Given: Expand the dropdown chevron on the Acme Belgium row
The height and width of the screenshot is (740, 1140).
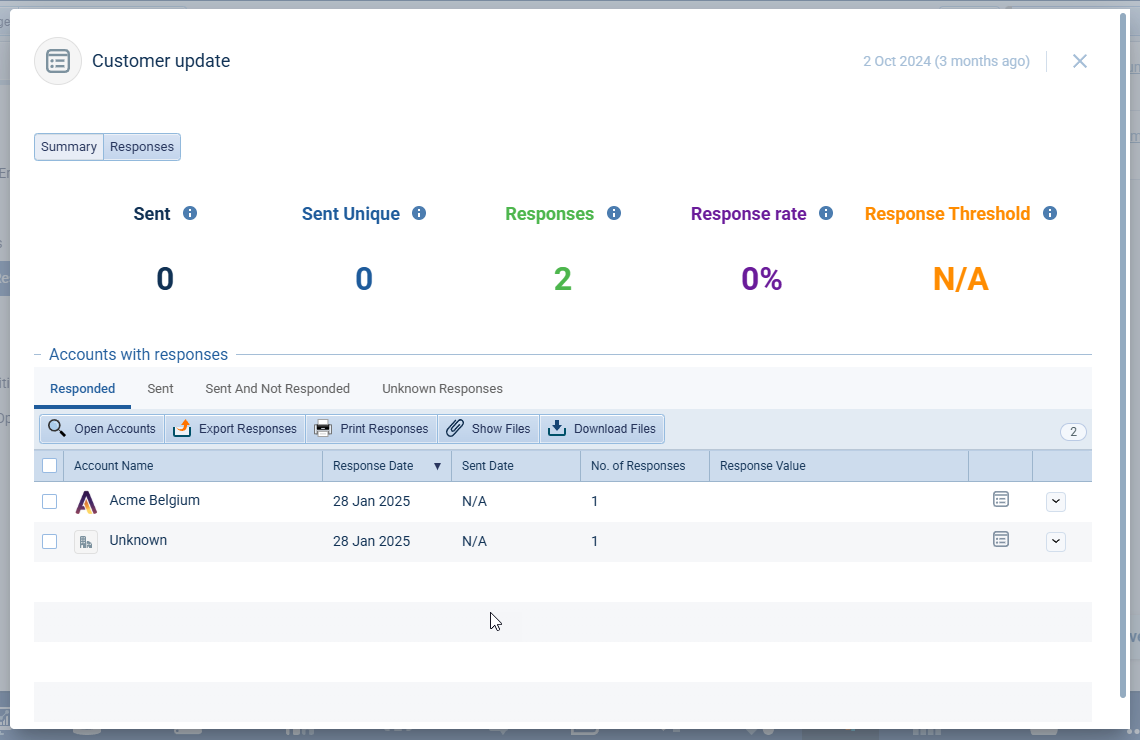Looking at the screenshot, I should (1056, 500).
